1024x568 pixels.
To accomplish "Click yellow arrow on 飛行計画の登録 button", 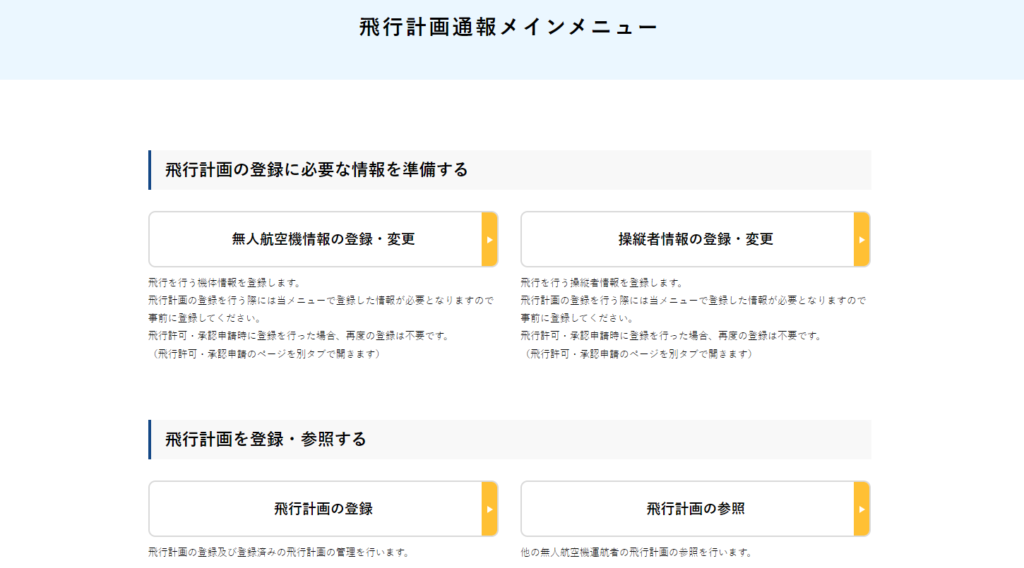I will click(x=489, y=509).
